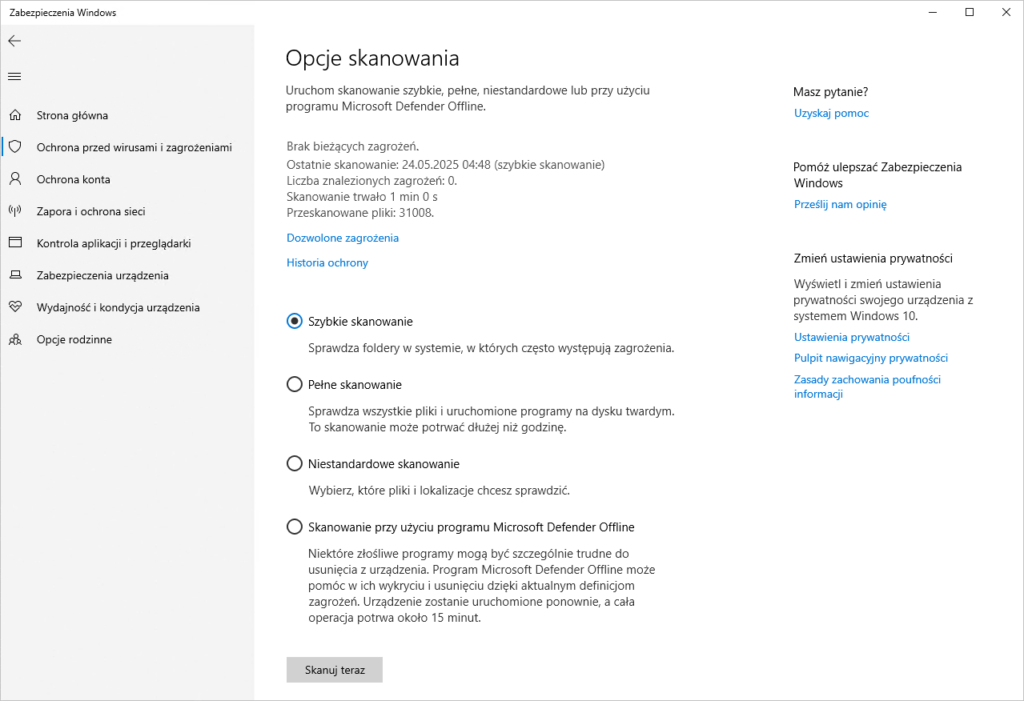This screenshot has width=1024, height=701.
Task: Open Pulpit nawigacyjny prywatności link
Action: [x=871, y=358]
